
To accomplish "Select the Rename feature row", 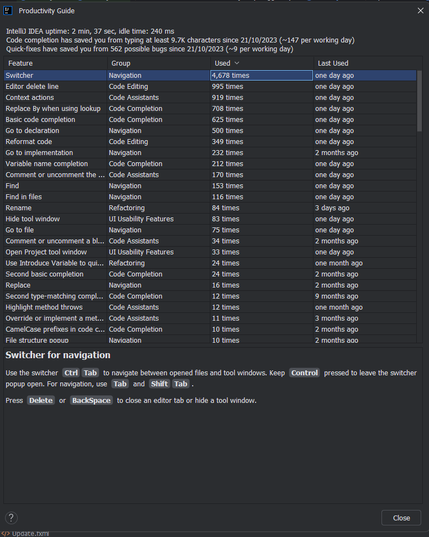I will (210, 208).
